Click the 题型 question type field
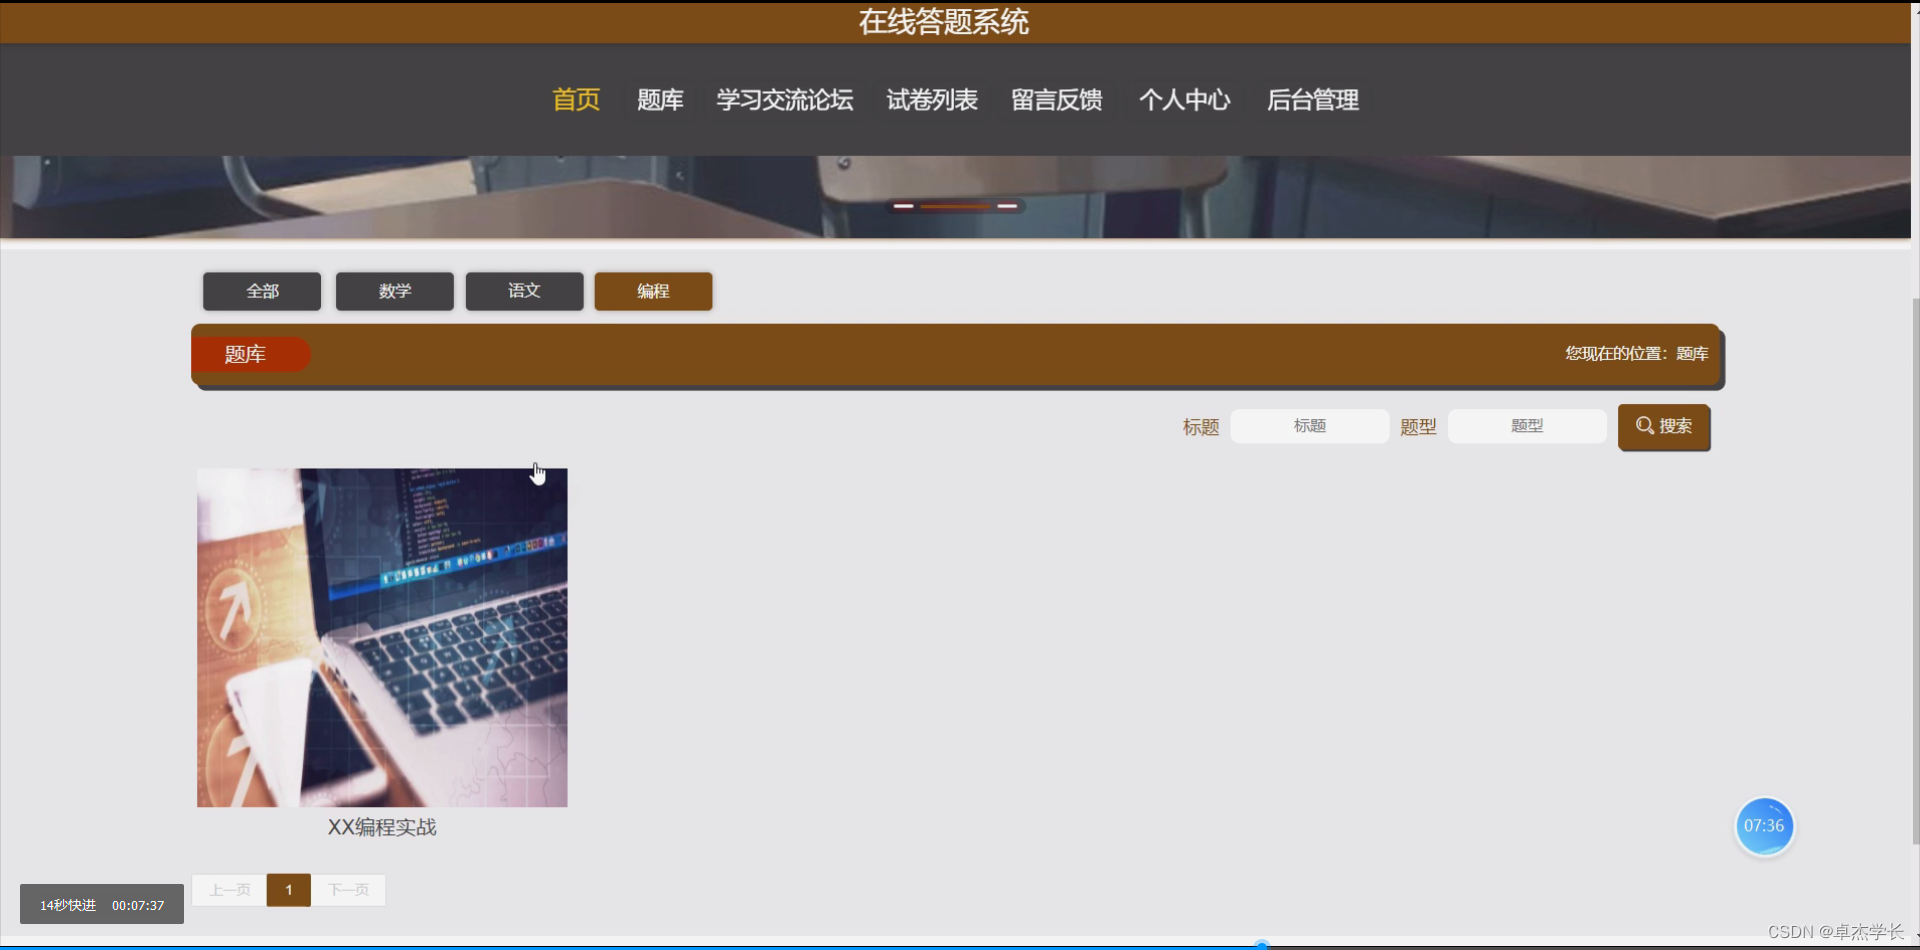The width and height of the screenshot is (1920, 950). 1527,425
